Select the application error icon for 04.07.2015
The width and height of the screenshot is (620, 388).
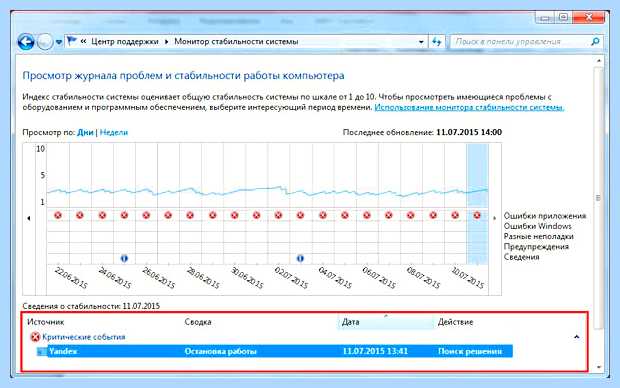tap(323, 215)
